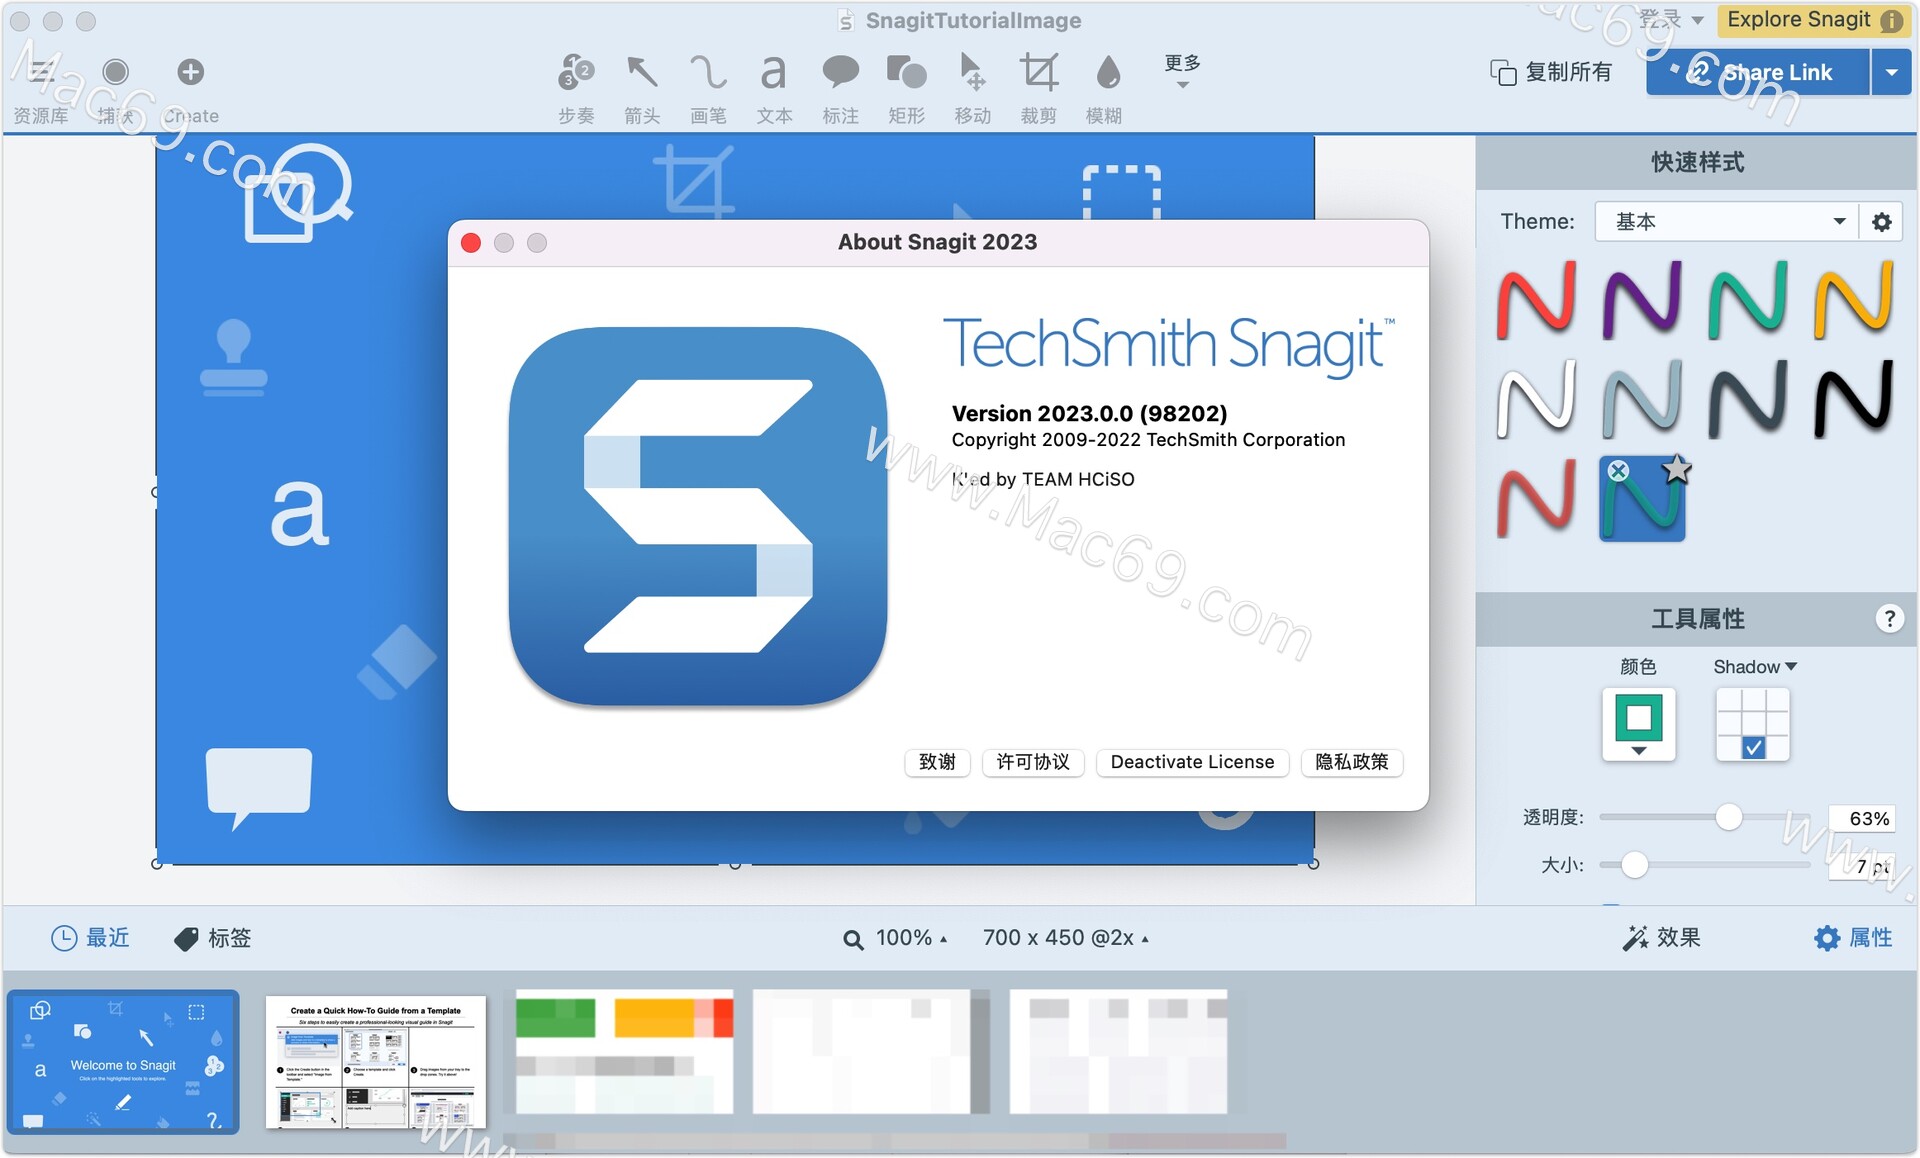The width and height of the screenshot is (1920, 1158).
Task: Click the Capture record icon
Action: pos(116,72)
